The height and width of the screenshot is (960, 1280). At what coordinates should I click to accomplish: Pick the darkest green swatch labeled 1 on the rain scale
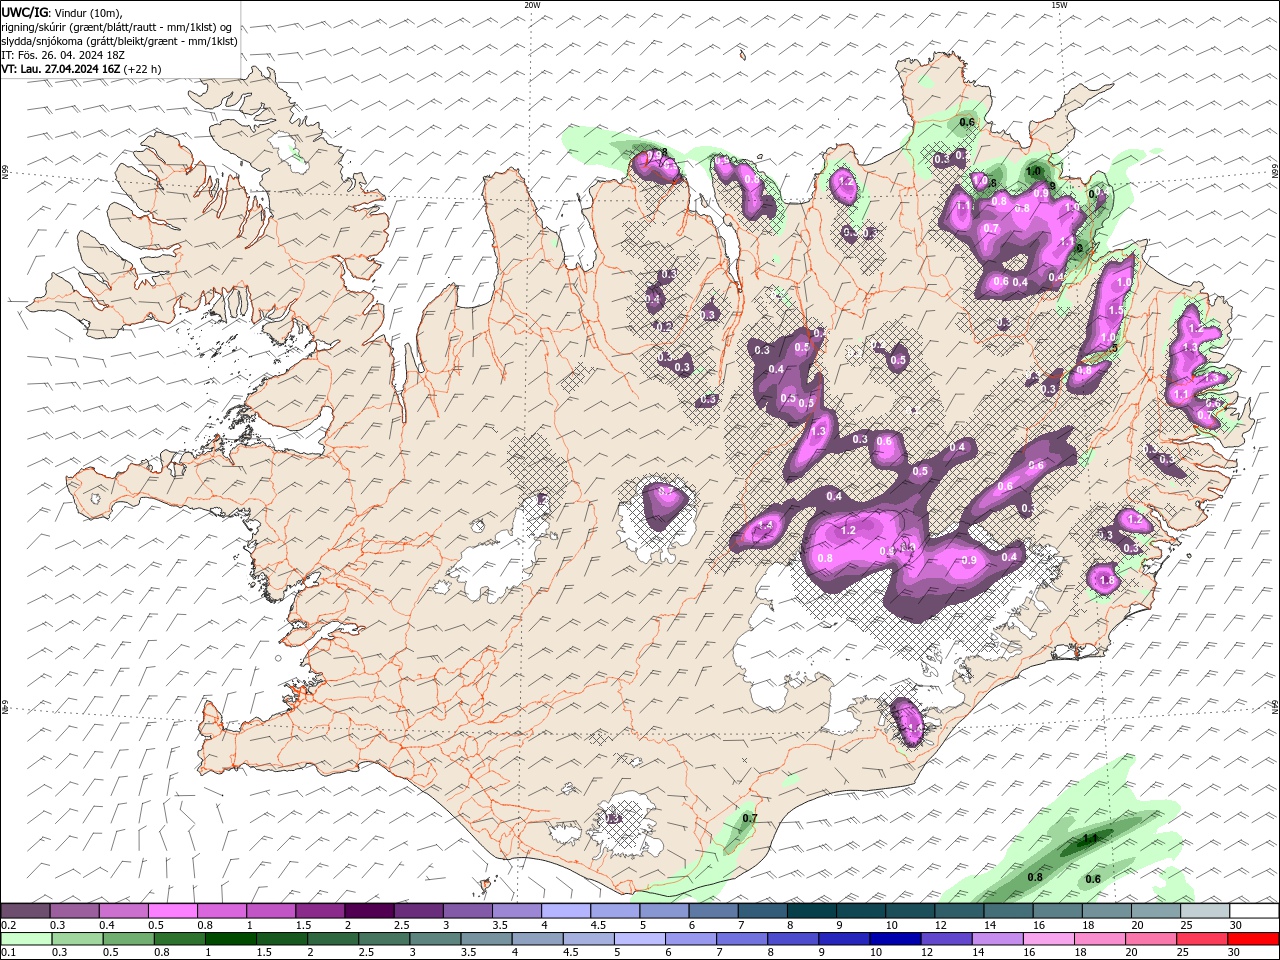click(230, 939)
